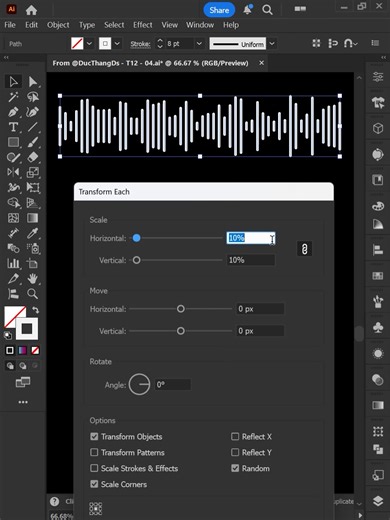Click the Scale Horizontal slider handle
This screenshot has height=520, width=390.
[x=136, y=238]
